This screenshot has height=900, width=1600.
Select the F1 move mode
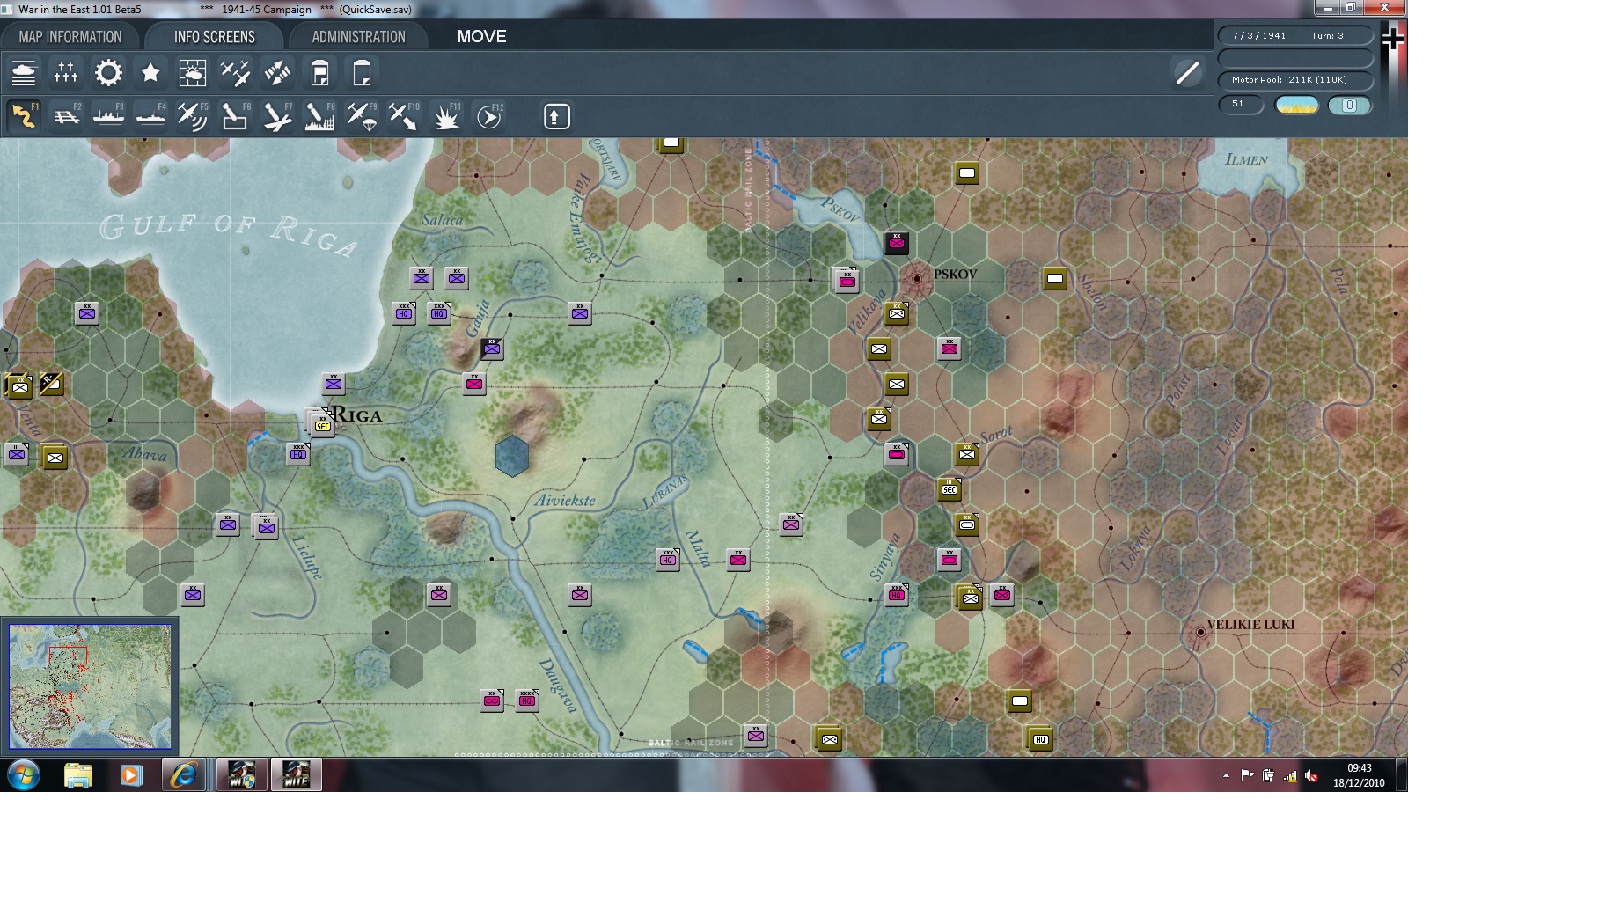click(24, 116)
